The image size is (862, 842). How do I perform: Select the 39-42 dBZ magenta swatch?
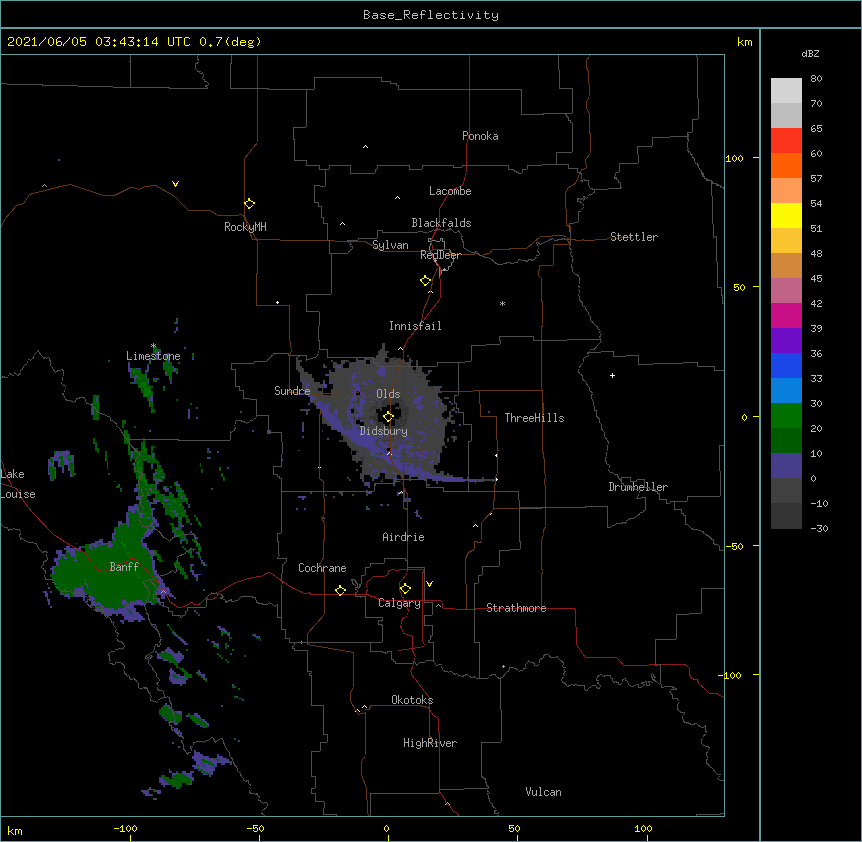(x=786, y=315)
